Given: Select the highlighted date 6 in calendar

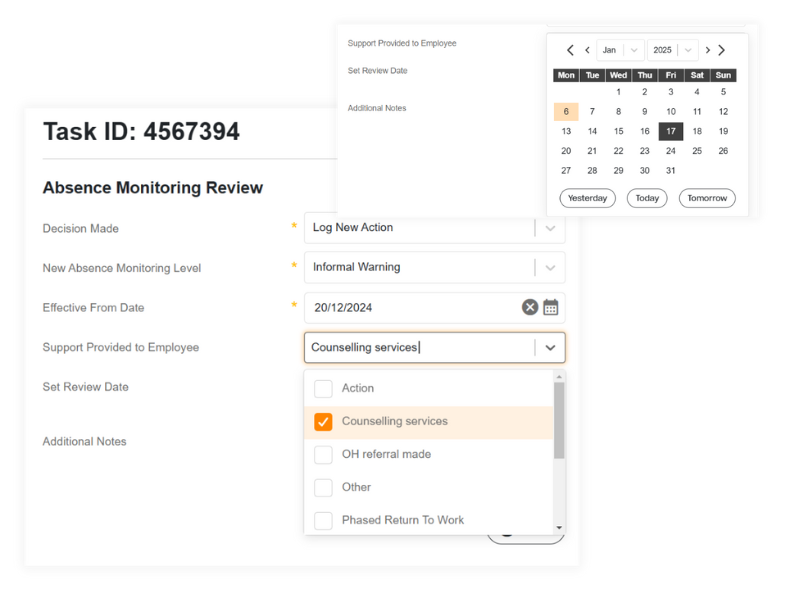Looking at the screenshot, I should point(566,112).
